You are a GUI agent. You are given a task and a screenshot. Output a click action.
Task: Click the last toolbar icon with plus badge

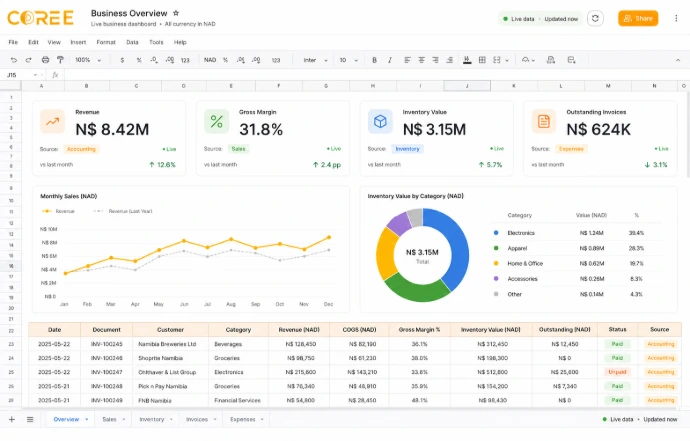pyautogui.click(x=571, y=60)
